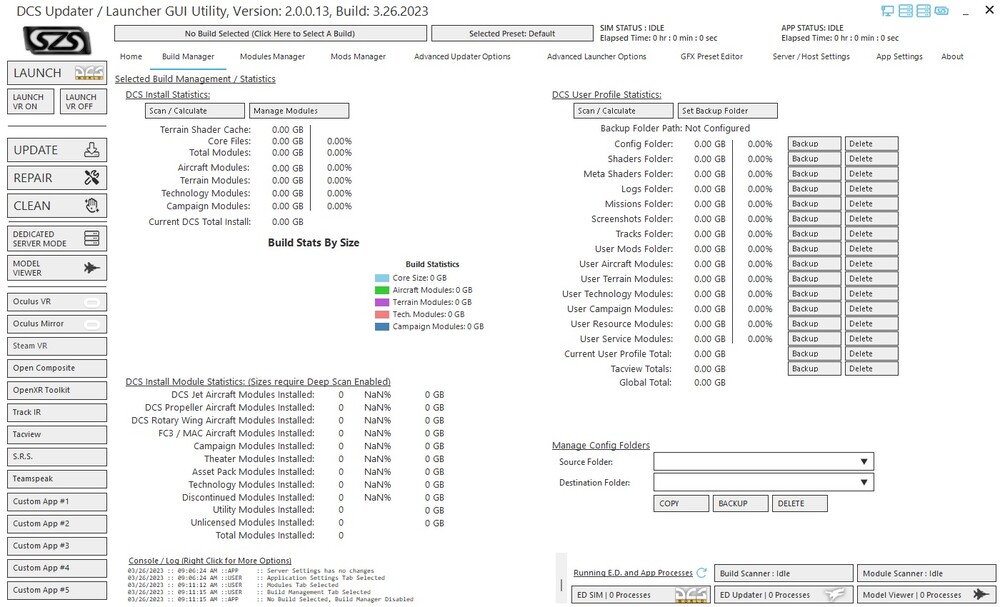Toggle the OpenXR Toolkit option
Viewport: 1000px width, 607px height.
[56, 390]
